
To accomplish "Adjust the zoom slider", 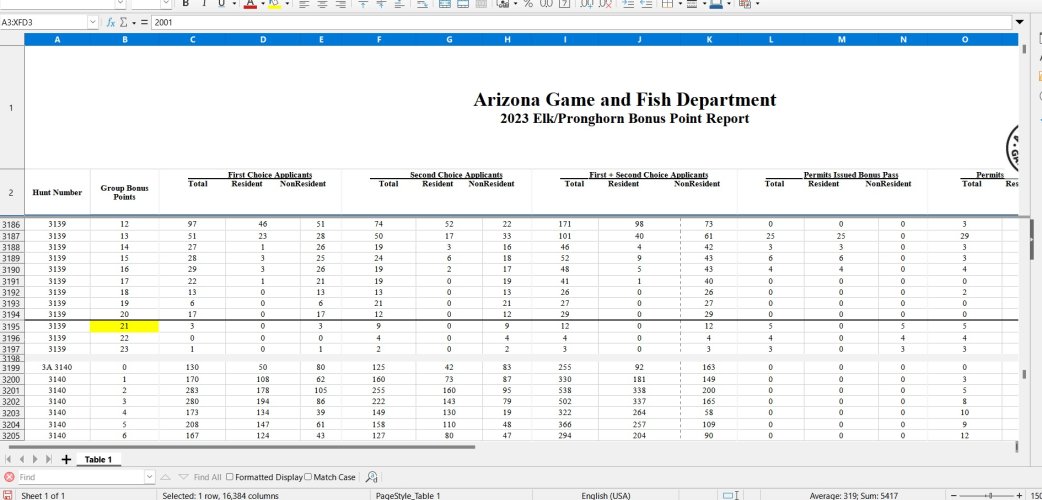I will coord(991,495).
